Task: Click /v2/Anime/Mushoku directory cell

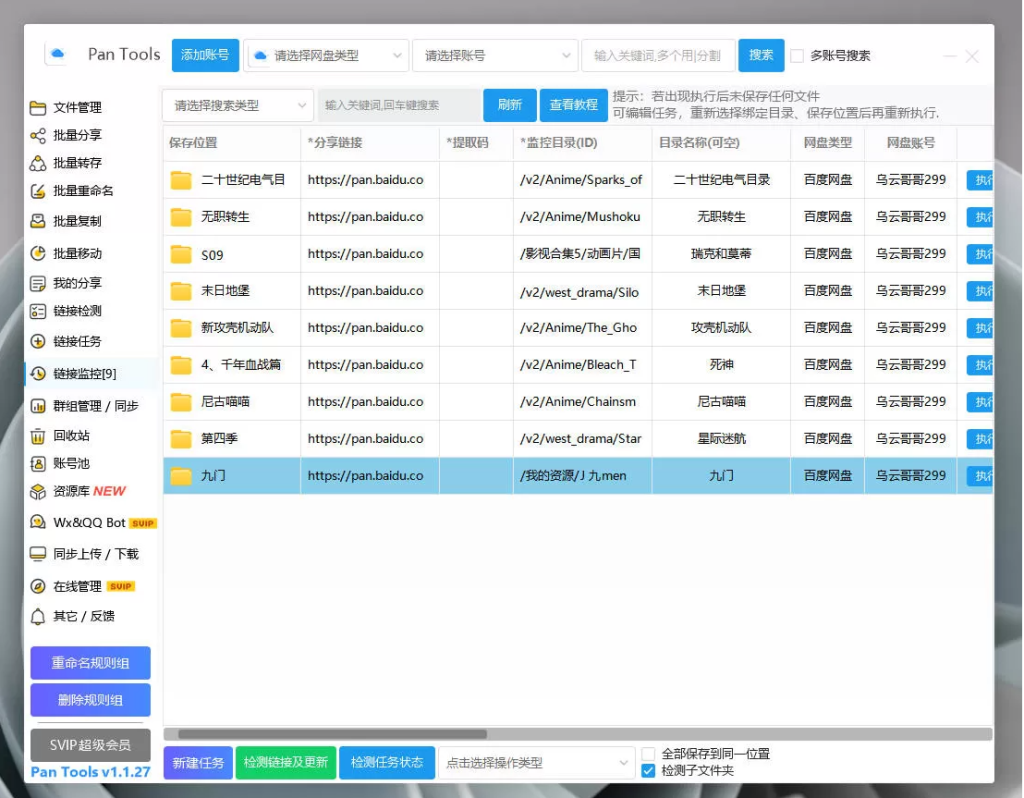Action: (582, 217)
